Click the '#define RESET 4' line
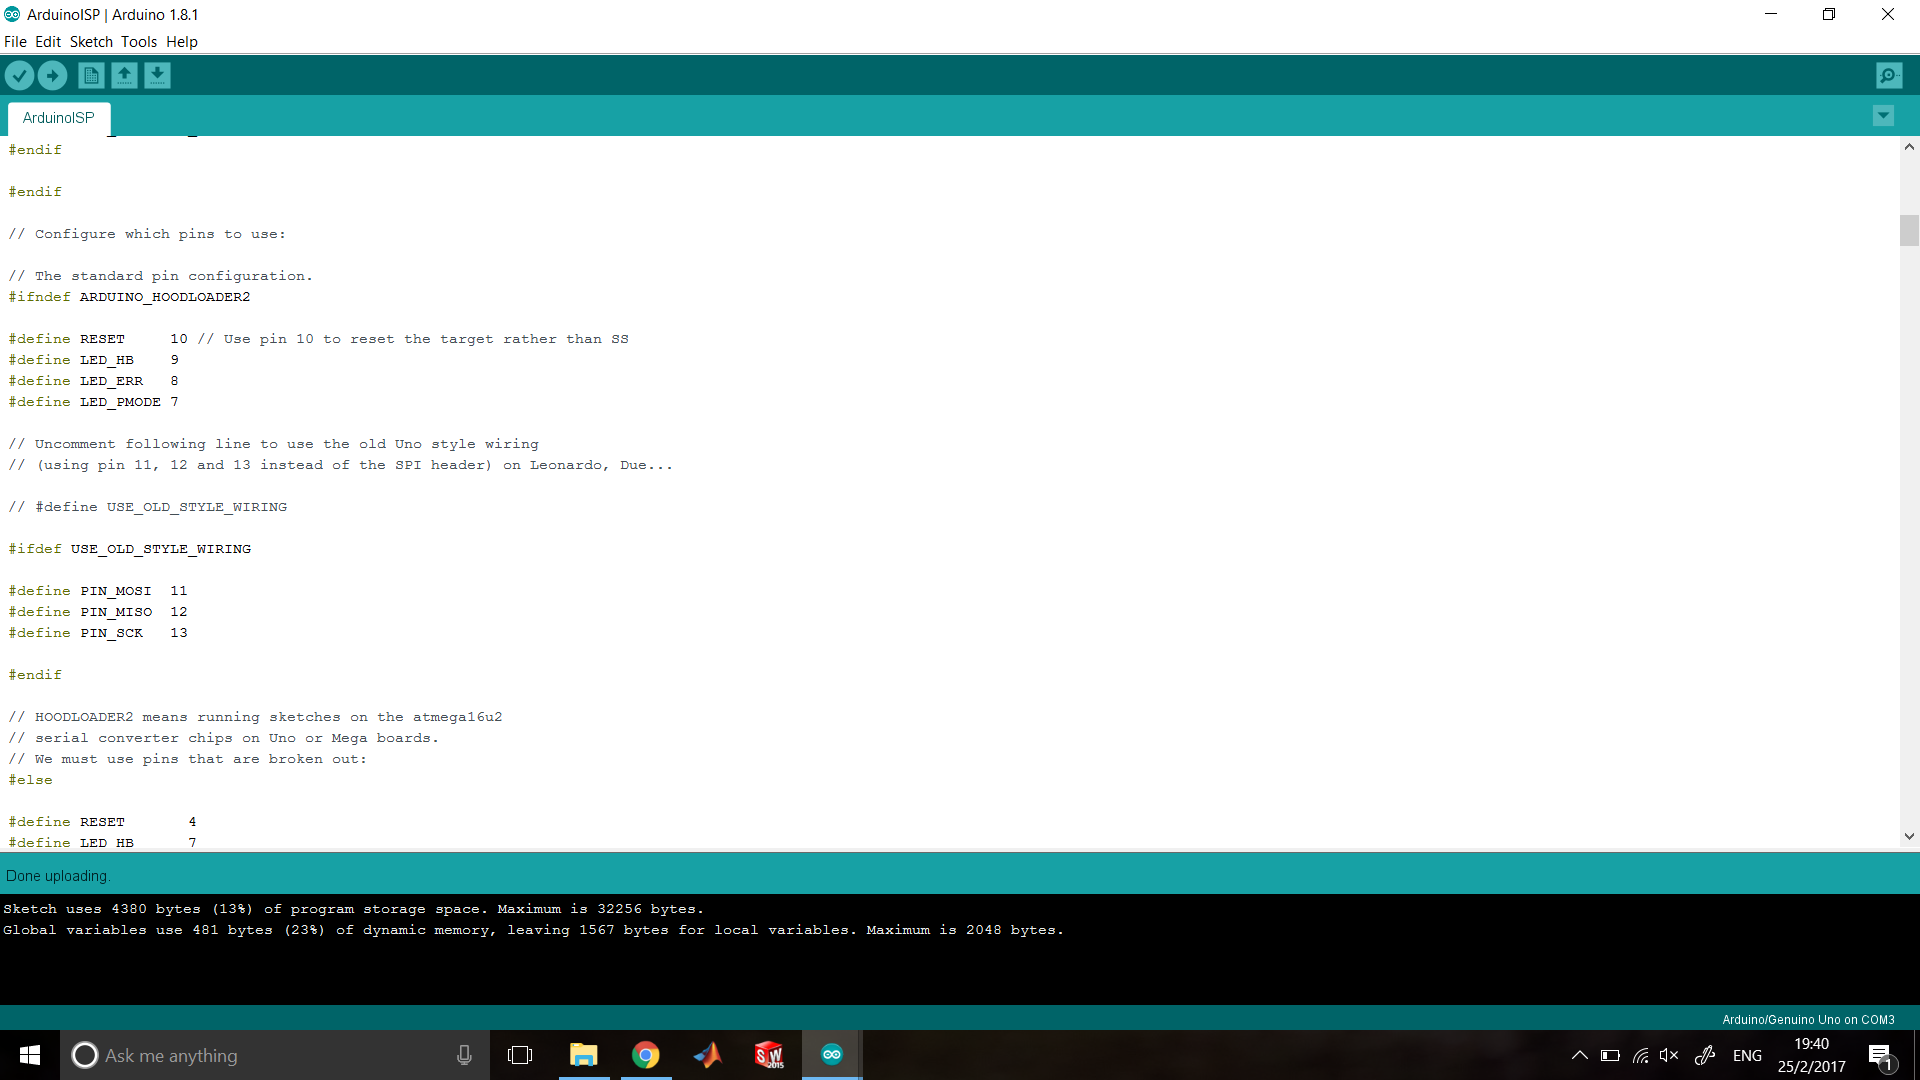 tap(103, 822)
